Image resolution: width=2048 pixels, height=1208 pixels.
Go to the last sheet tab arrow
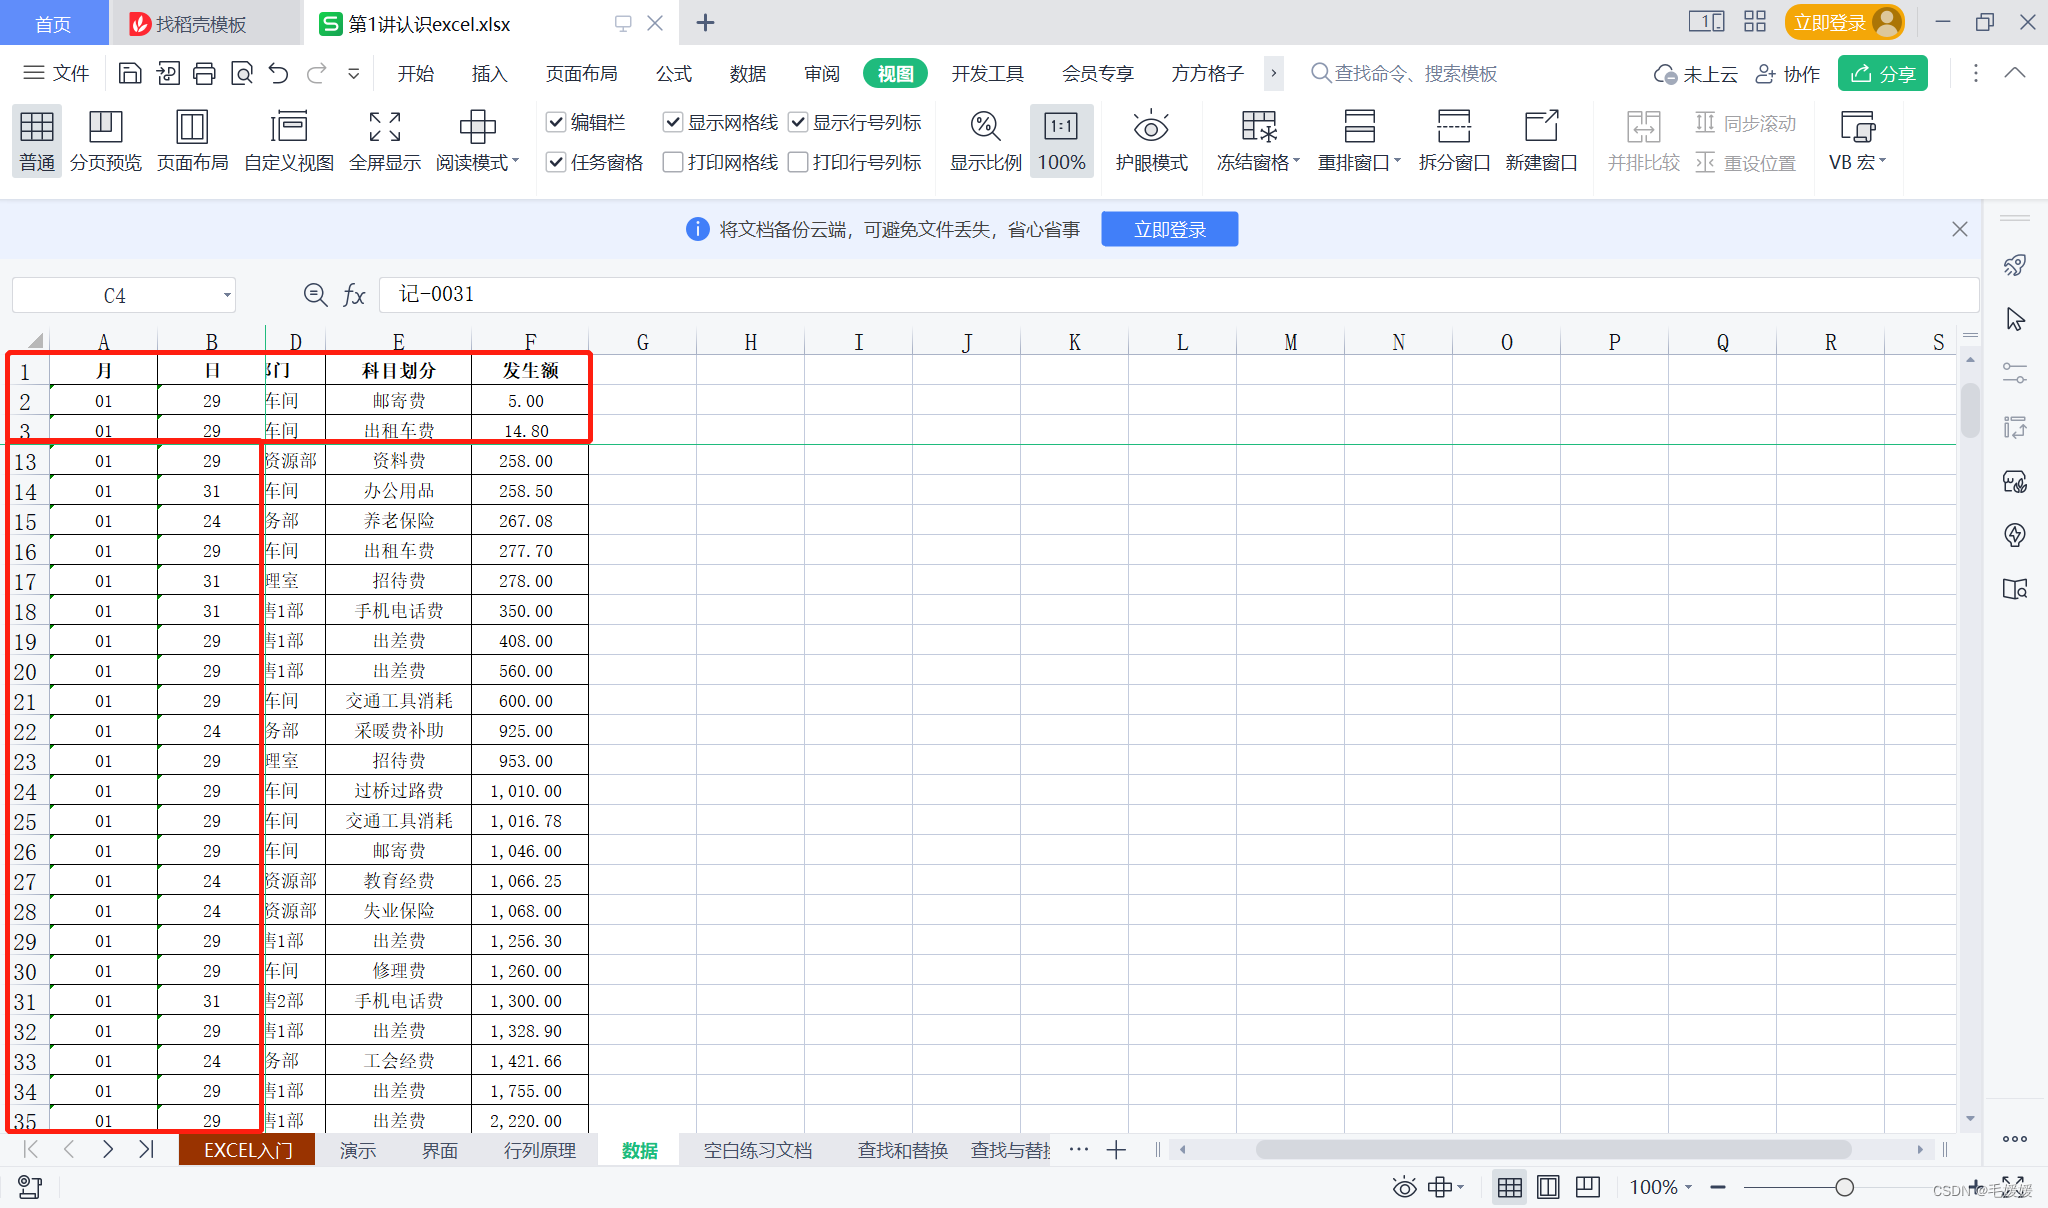click(147, 1150)
